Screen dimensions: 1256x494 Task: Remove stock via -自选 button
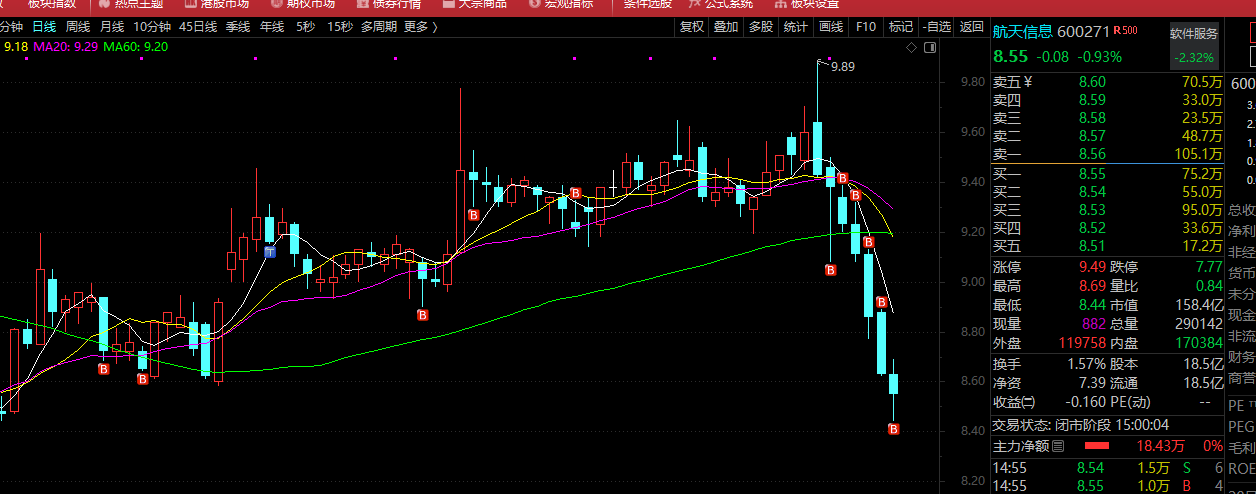[x=936, y=27]
